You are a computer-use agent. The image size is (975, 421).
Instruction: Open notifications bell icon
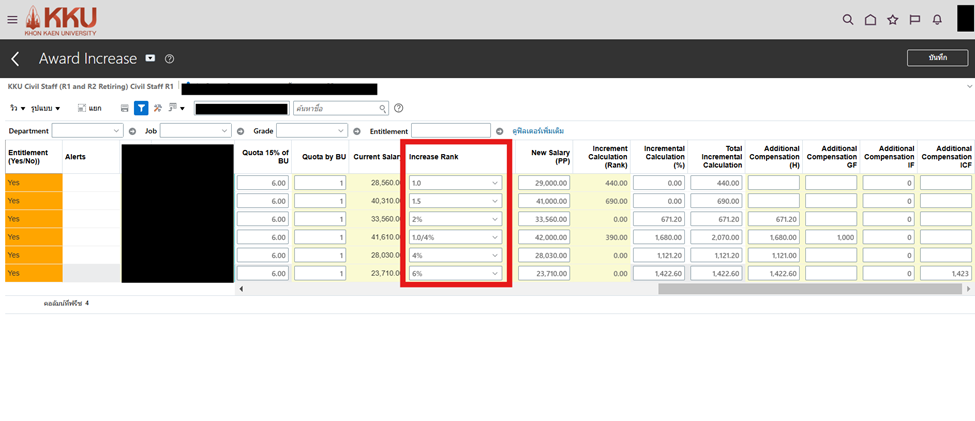coord(937,19)
